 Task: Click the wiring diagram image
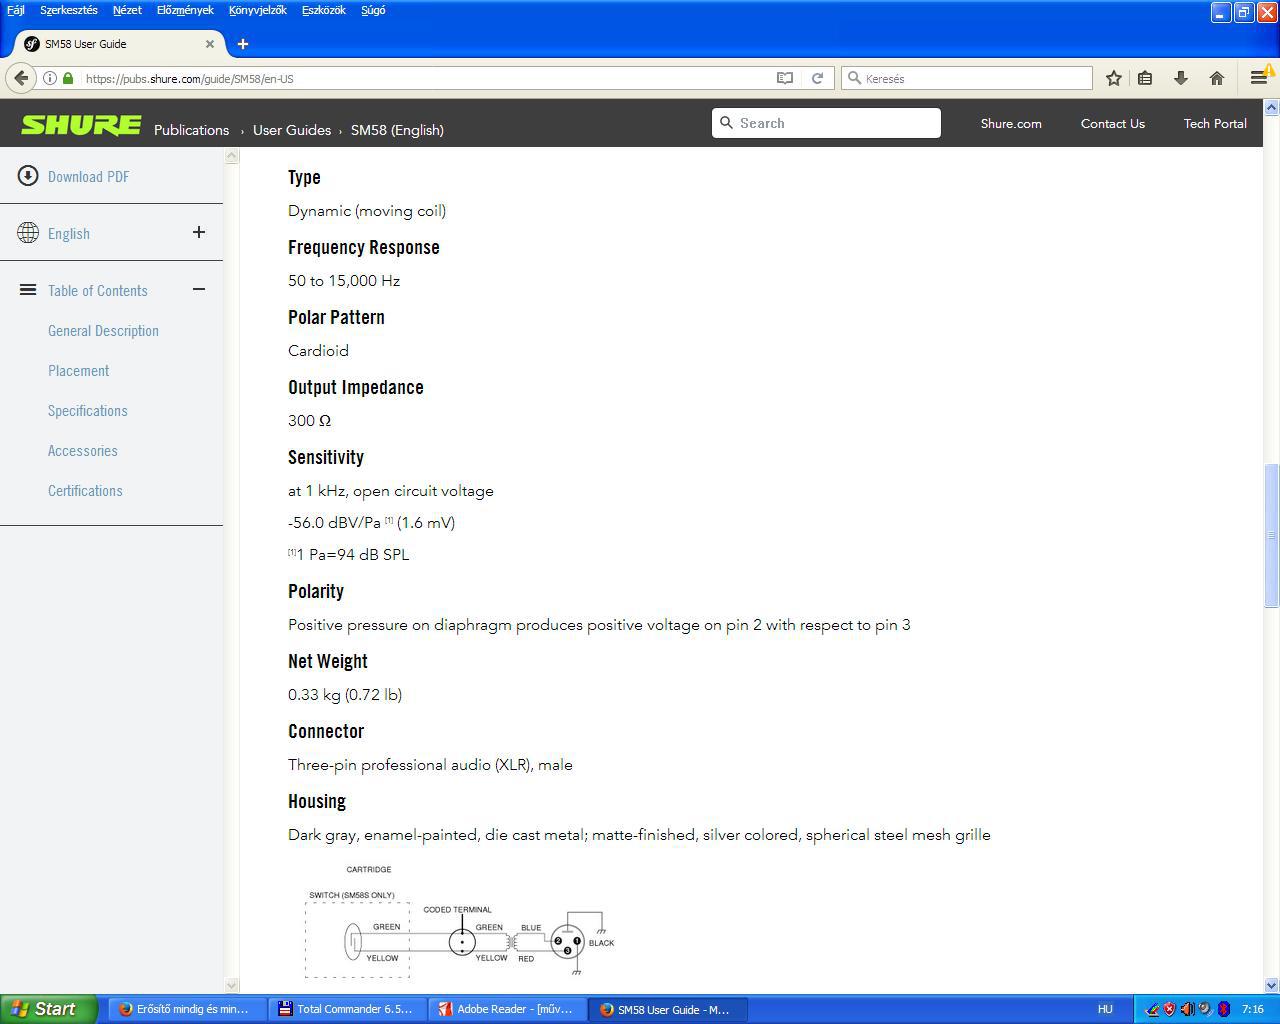(459, 922)
